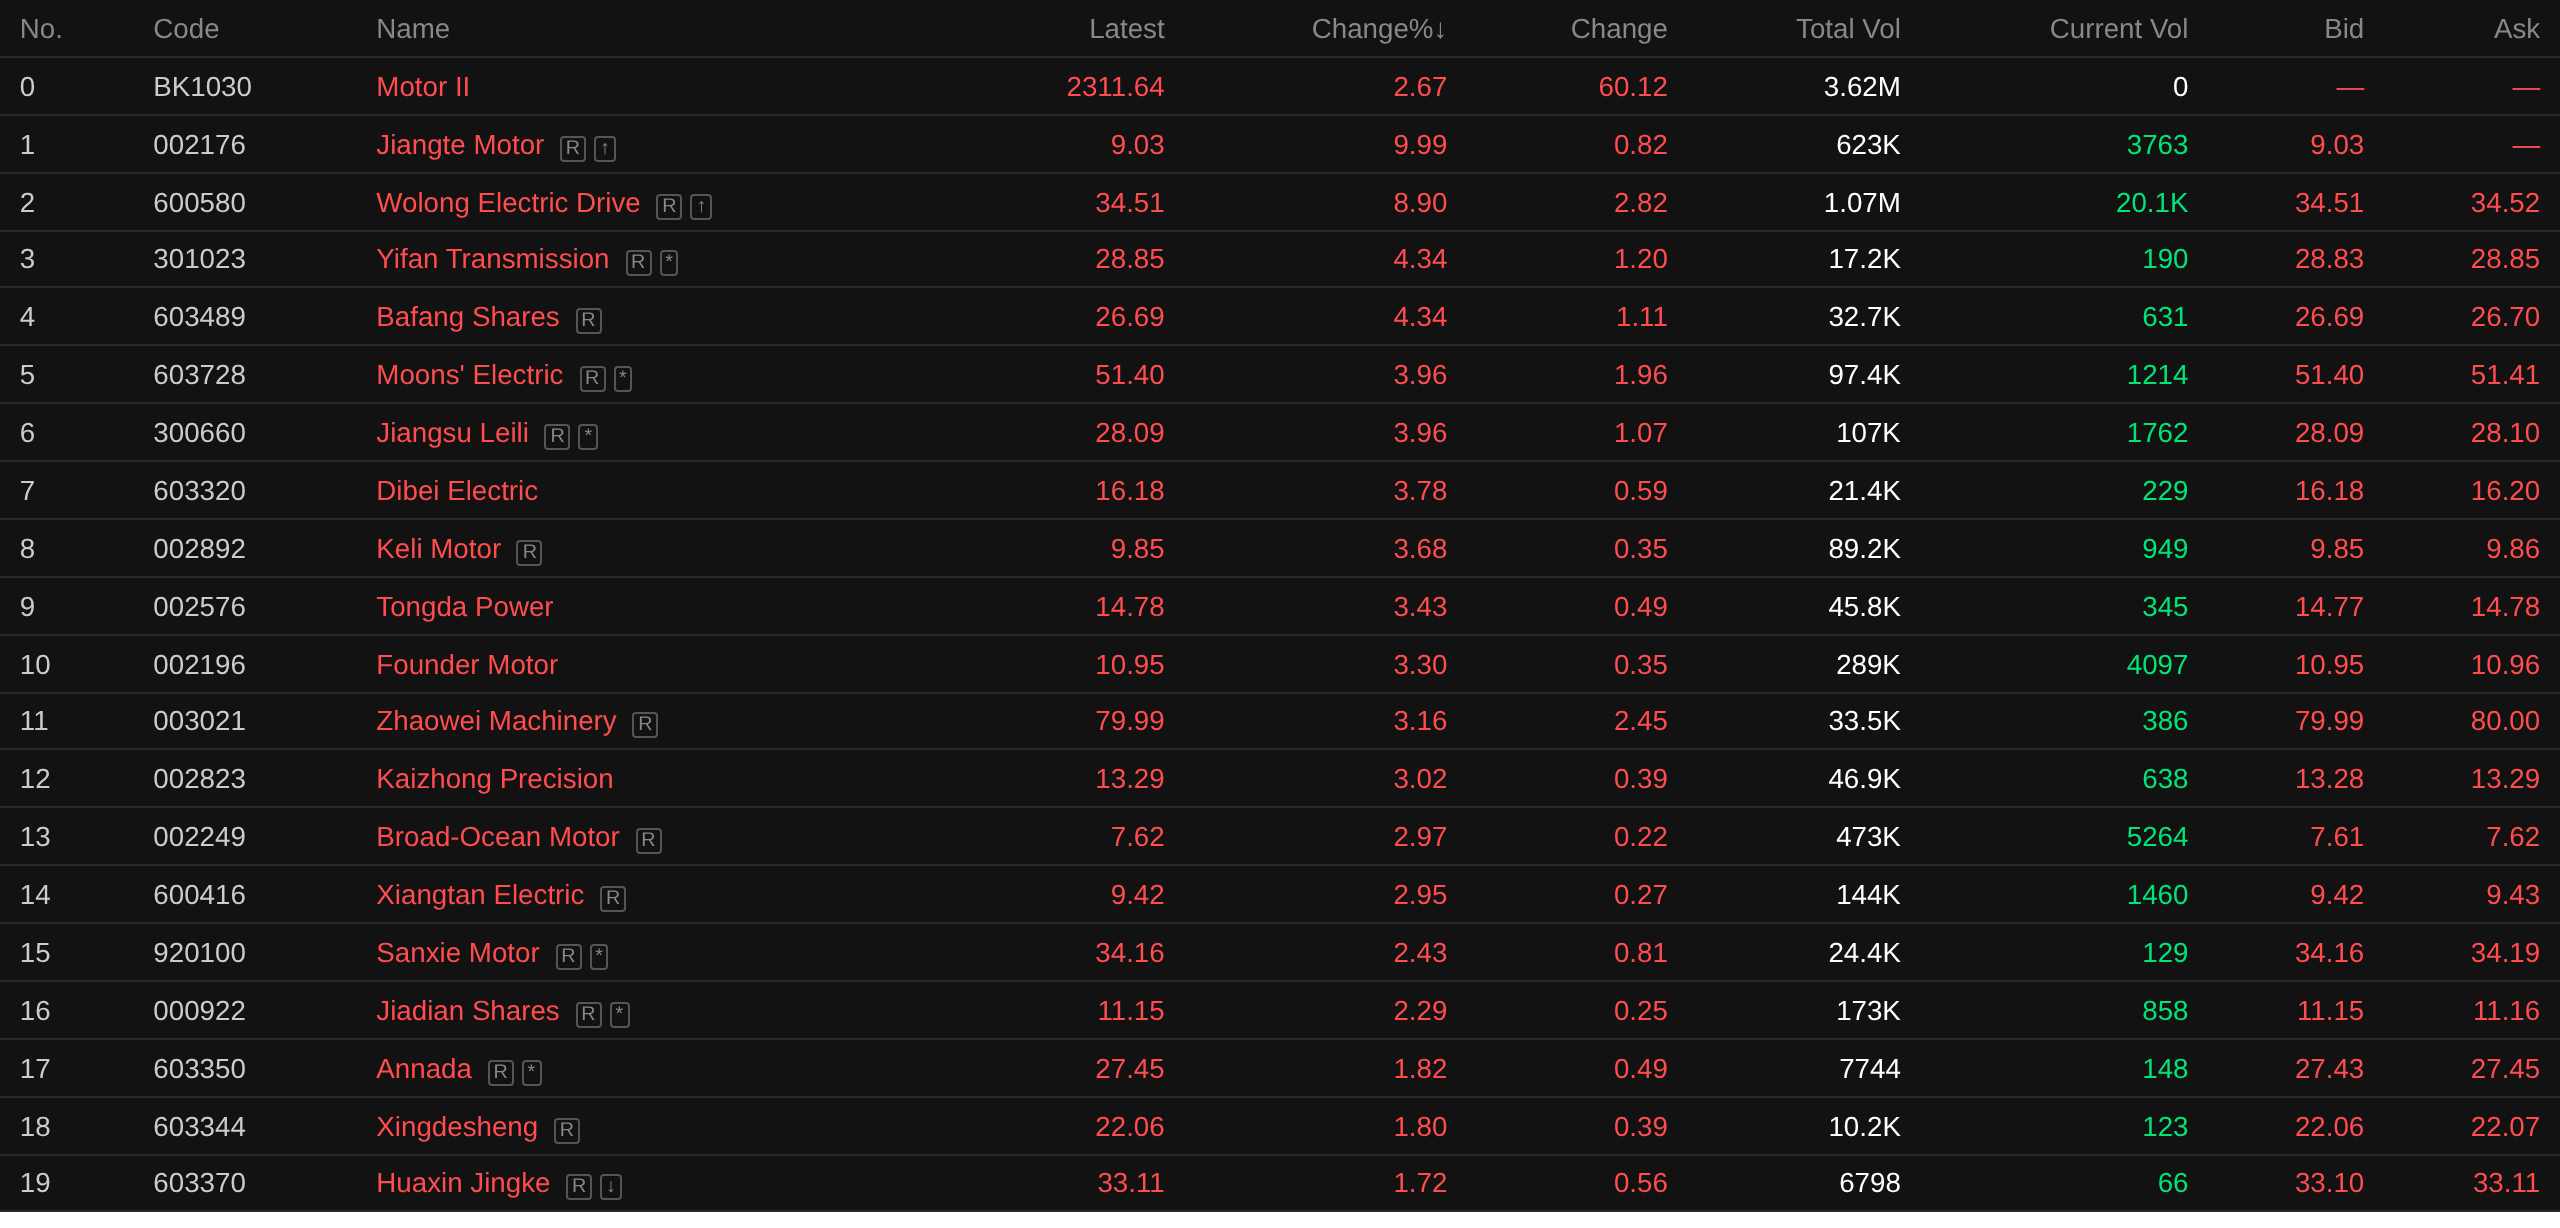The image size is (2560, 1228).
Task: Click the star badge next to Sanxie Motor
Action: point(599,956)
